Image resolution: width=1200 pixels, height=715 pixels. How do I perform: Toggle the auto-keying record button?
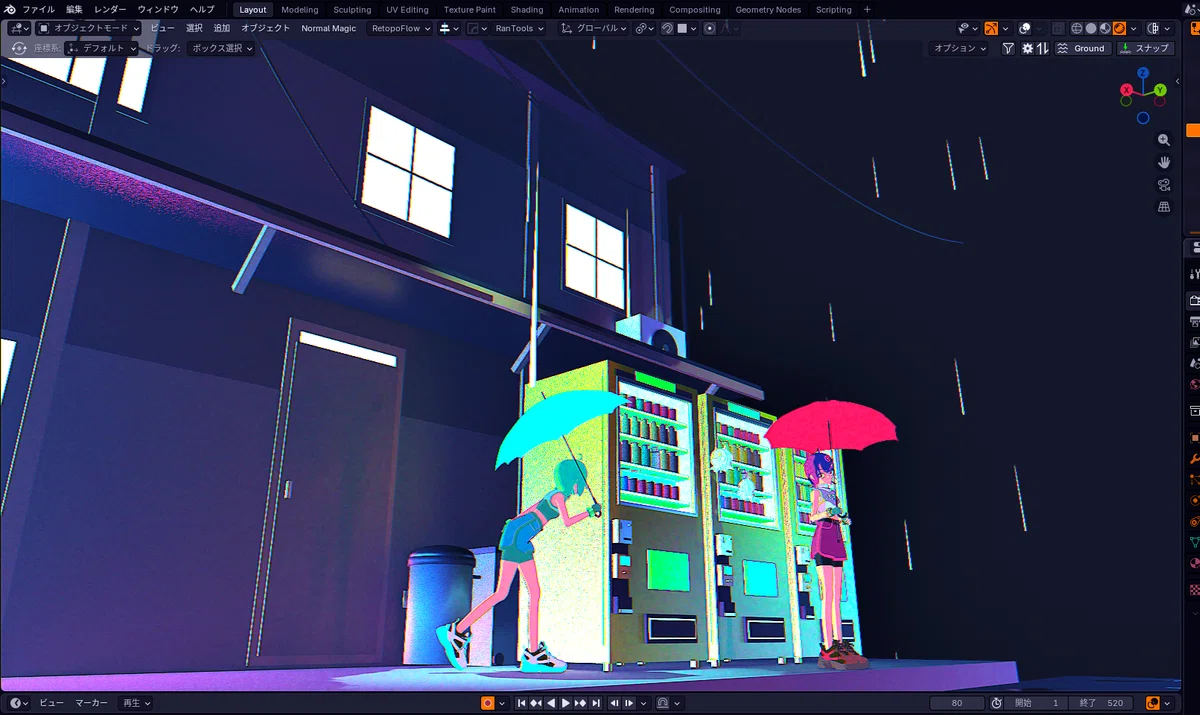pos(488,703)
